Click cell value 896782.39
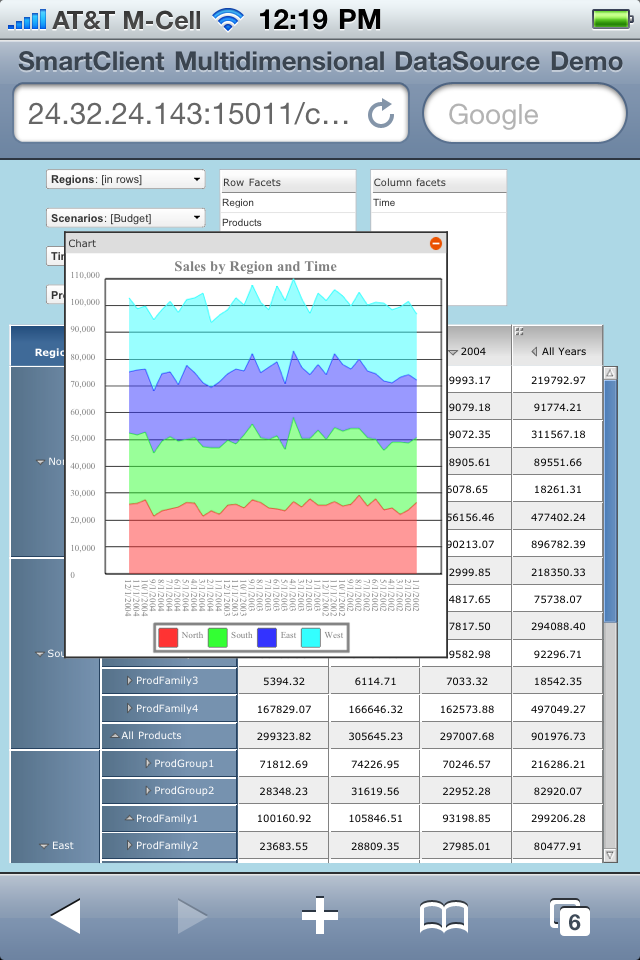The image size is (640, 960). coord(557,544)
